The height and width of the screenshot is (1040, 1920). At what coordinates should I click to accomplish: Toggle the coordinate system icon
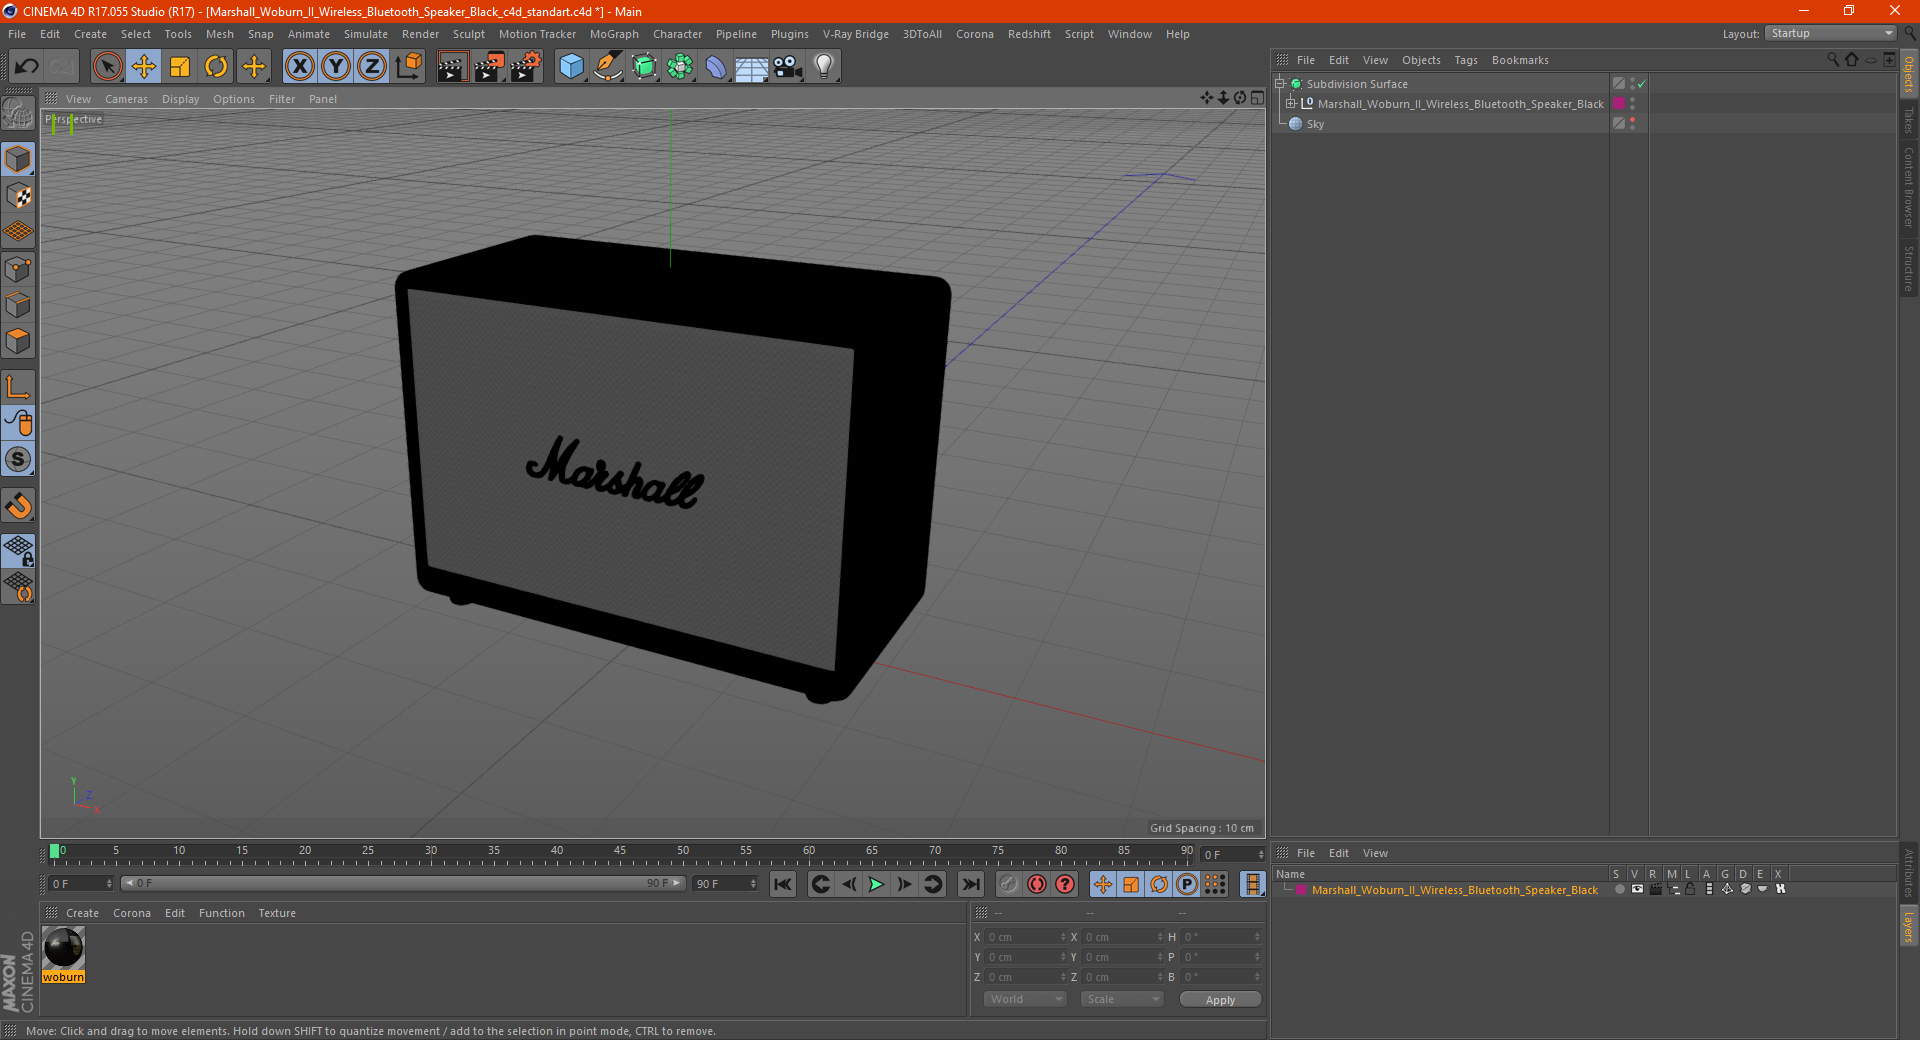[409, 67]
